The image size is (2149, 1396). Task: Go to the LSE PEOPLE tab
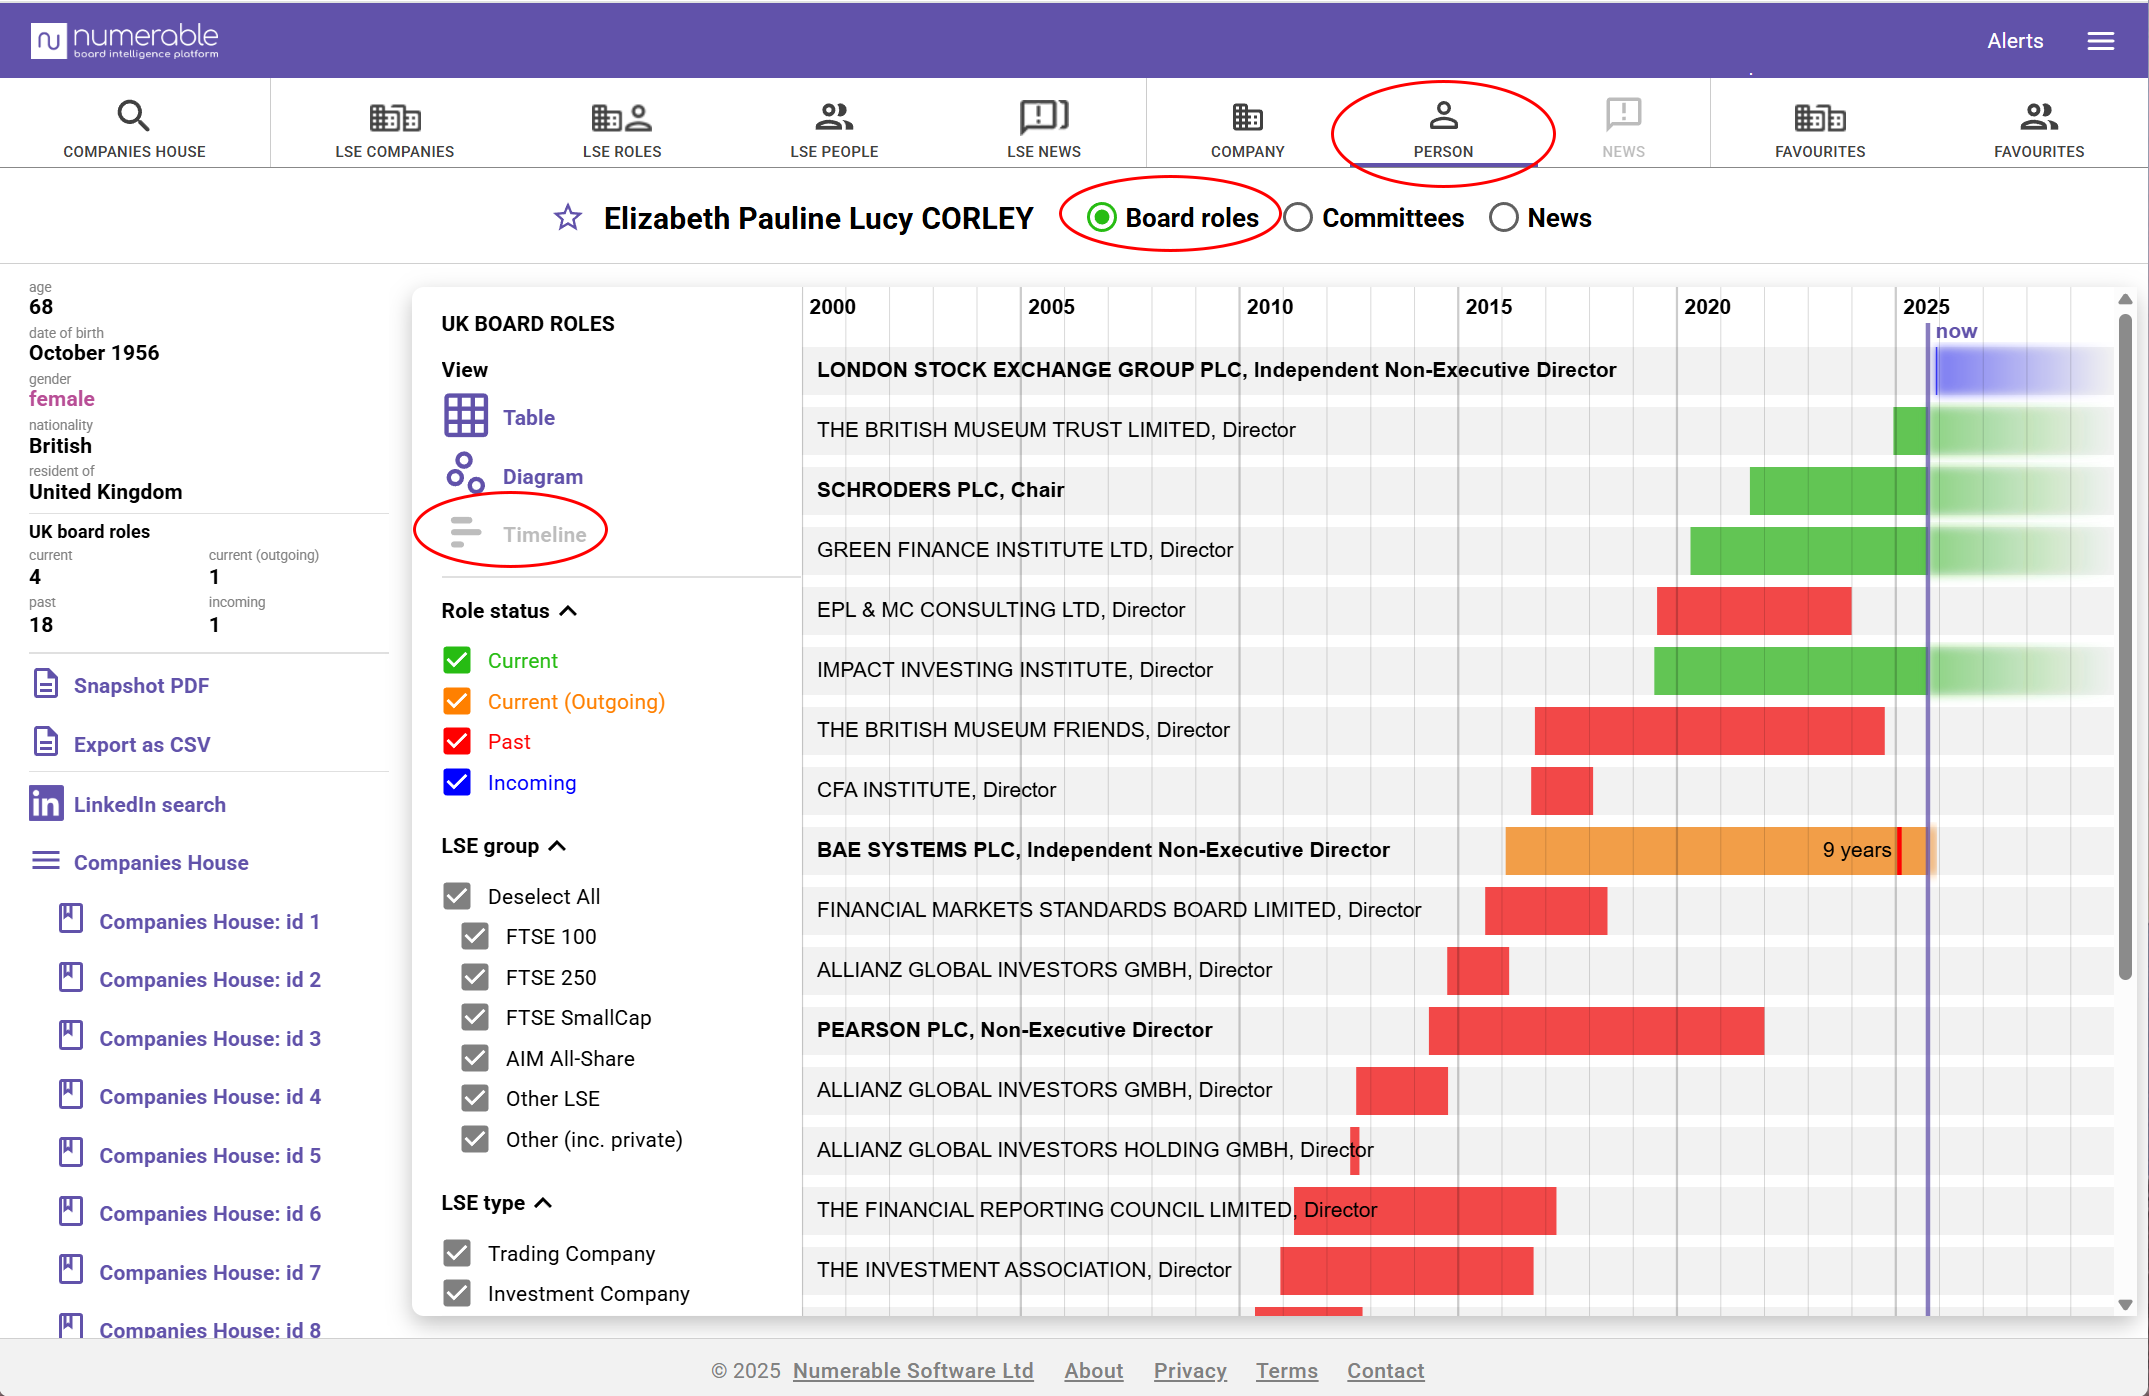tap(833, 130)
